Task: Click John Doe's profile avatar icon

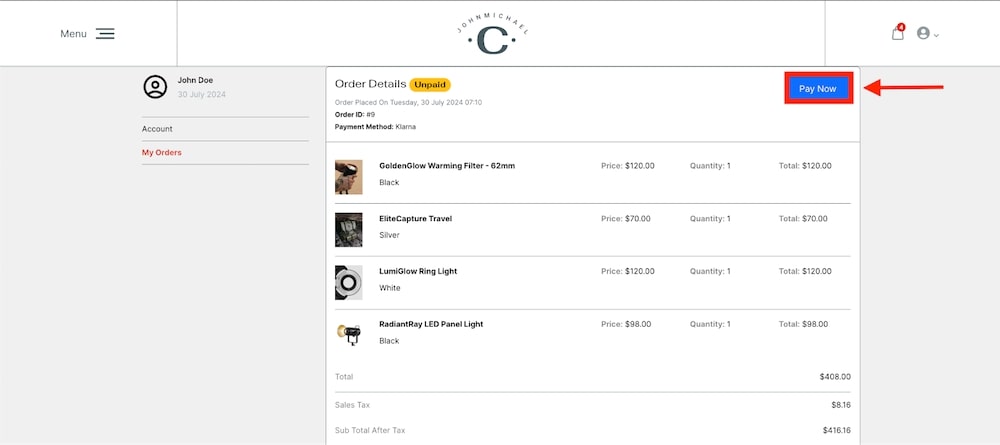Action: [155, 87]
